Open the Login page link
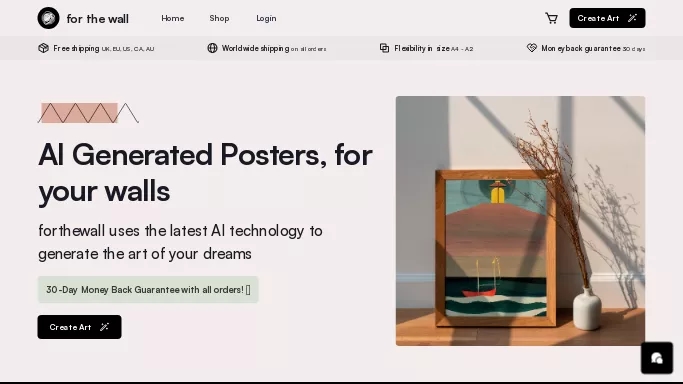The width and height of the screenshot is (683, 384). [x=266, y=18]
